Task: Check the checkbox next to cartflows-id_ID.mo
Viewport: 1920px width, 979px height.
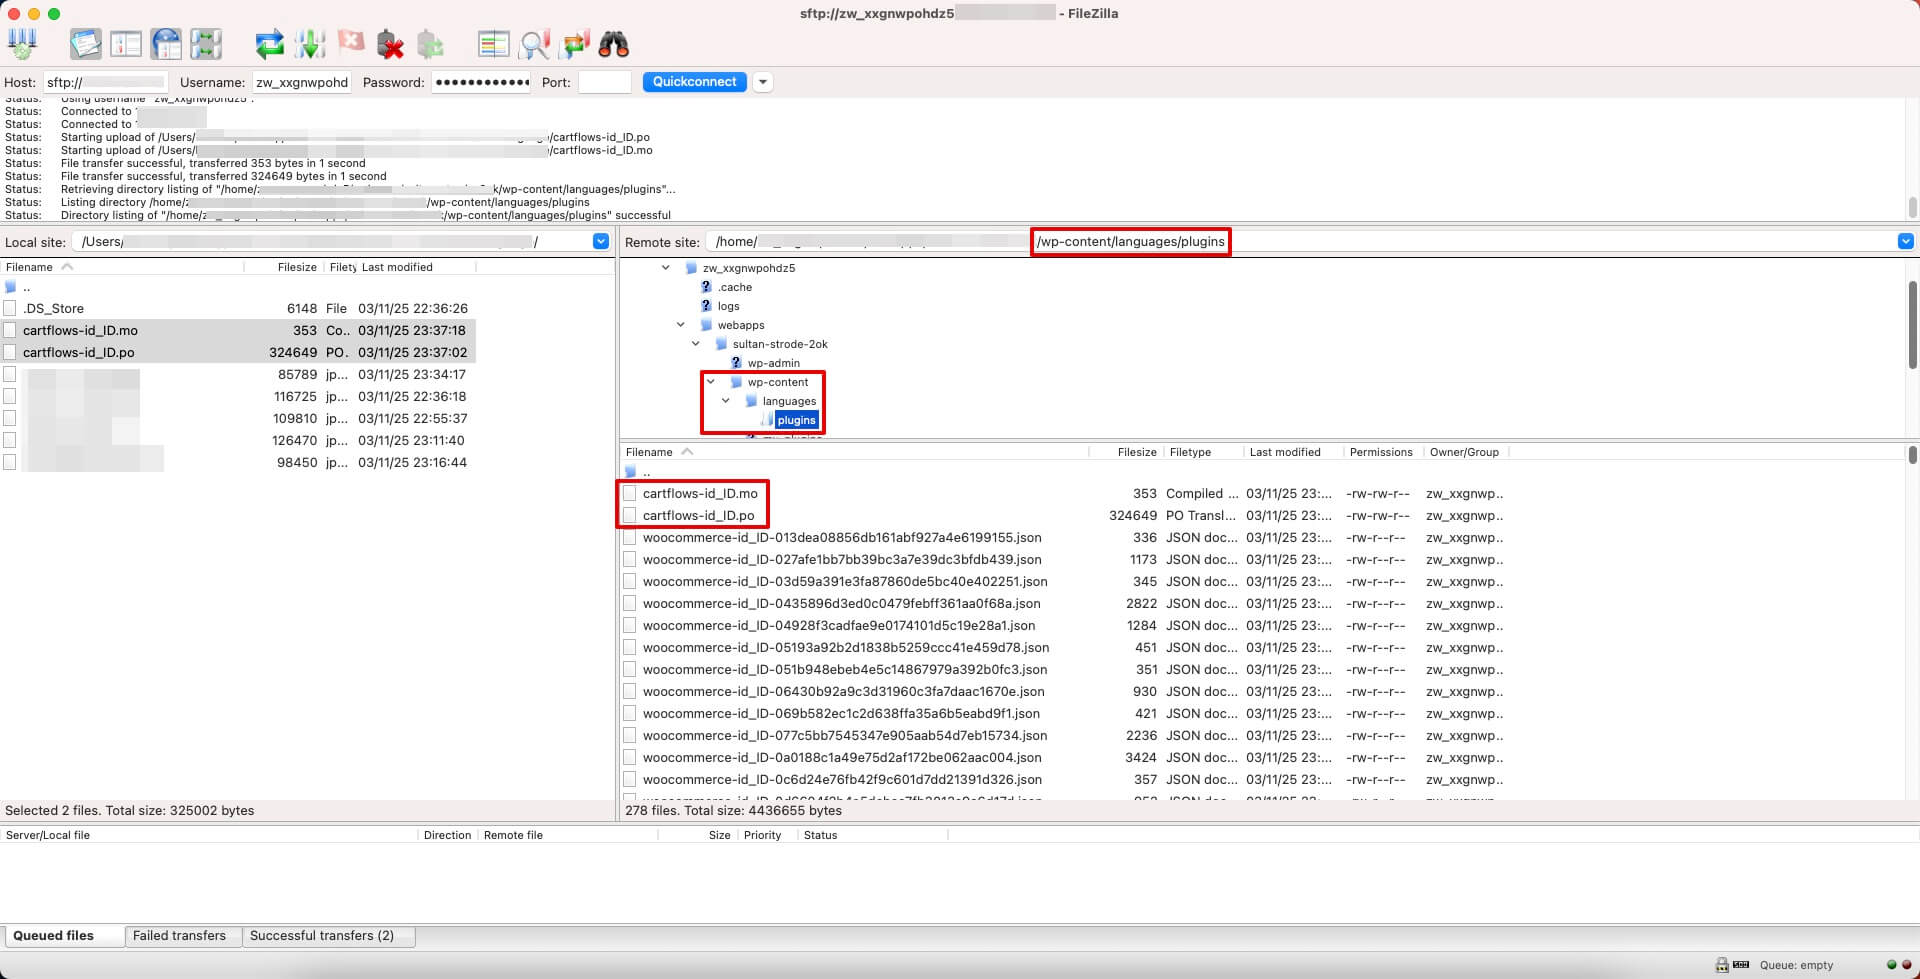Action: pos(630,493)
